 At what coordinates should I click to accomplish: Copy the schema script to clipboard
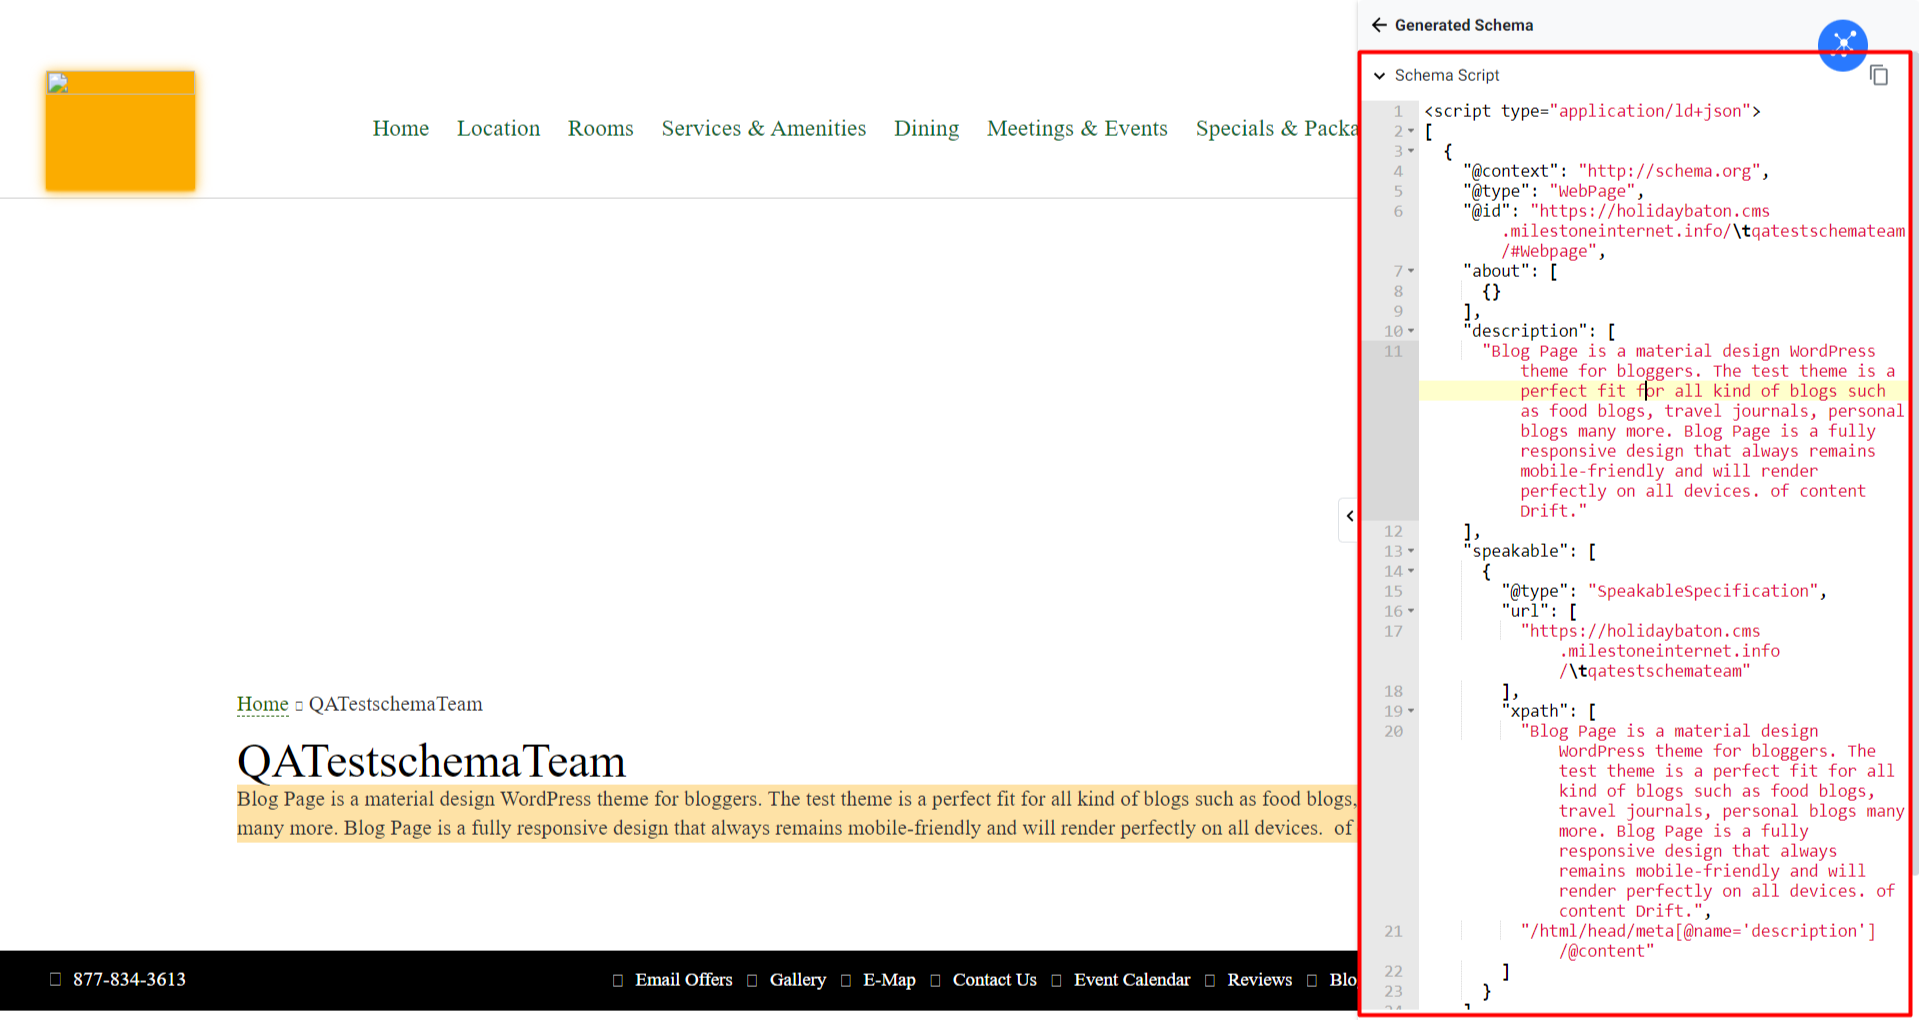pyautogui.click(x=1879, y=75)
